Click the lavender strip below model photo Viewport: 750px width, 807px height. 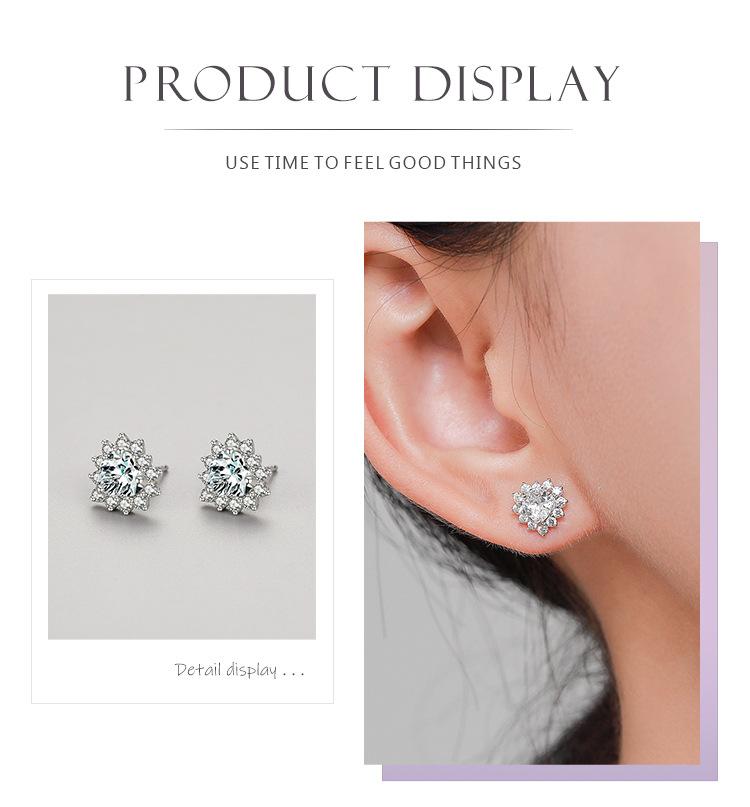point(550,773)
